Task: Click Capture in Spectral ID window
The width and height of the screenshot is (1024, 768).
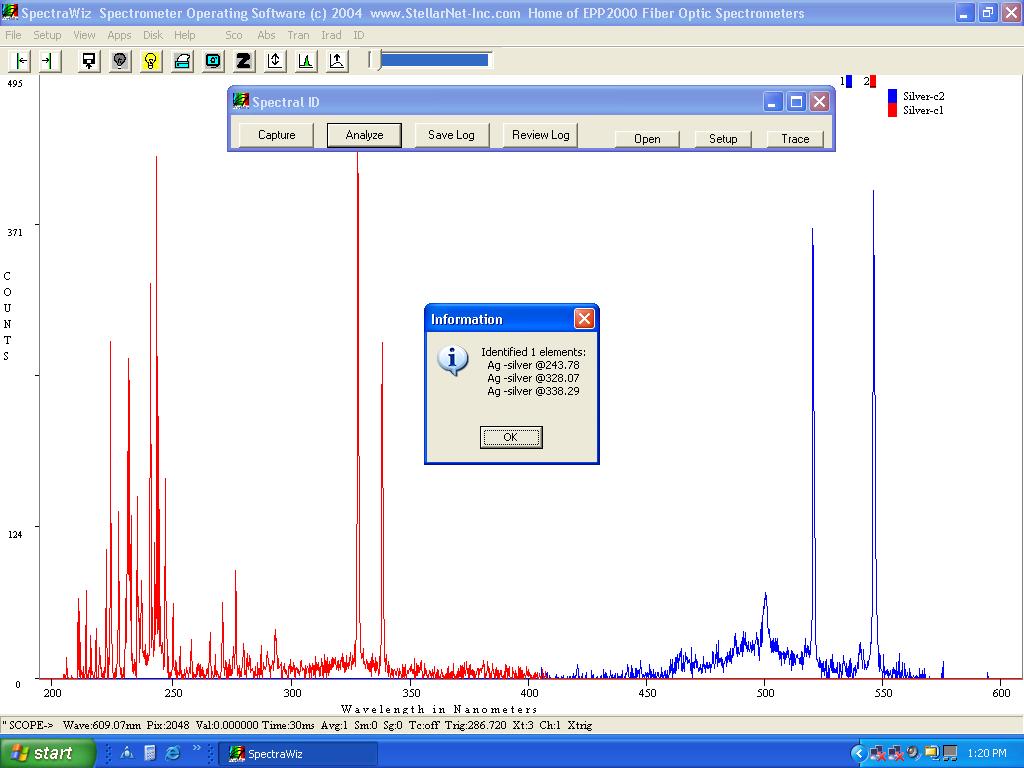Action: (x=276, y=135)
